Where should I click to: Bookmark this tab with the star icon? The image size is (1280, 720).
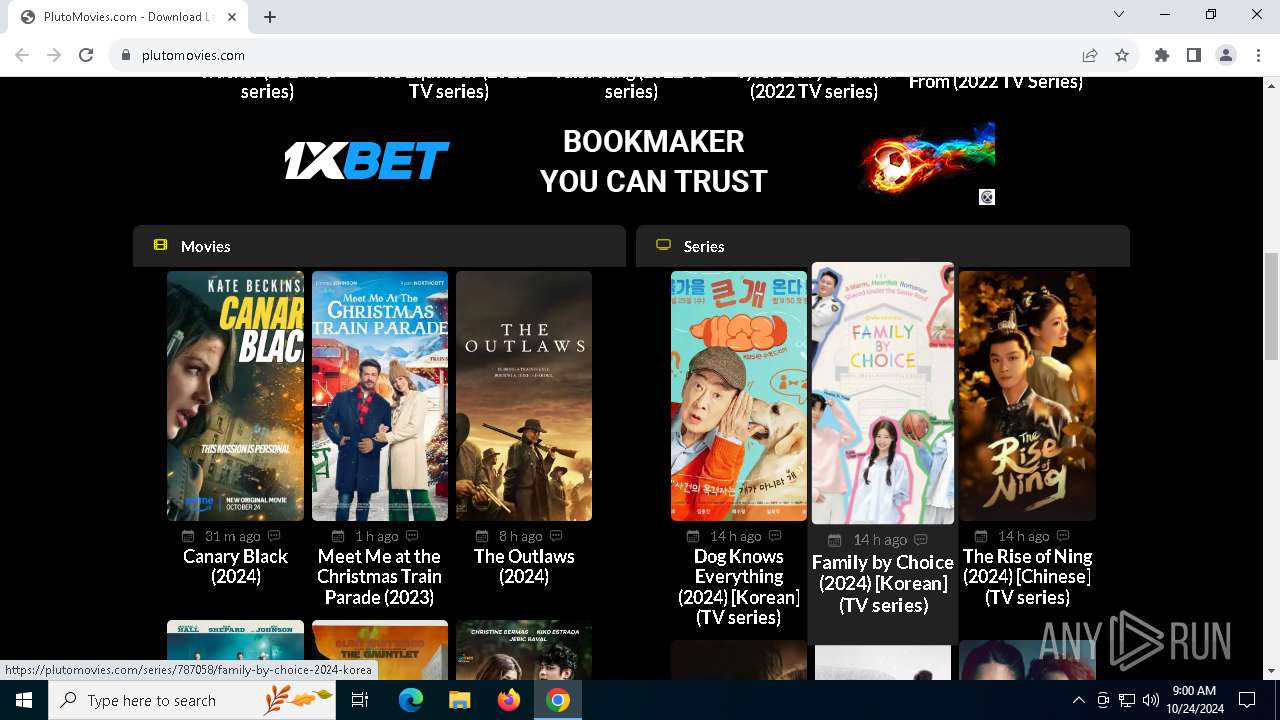pos(1122,55)
